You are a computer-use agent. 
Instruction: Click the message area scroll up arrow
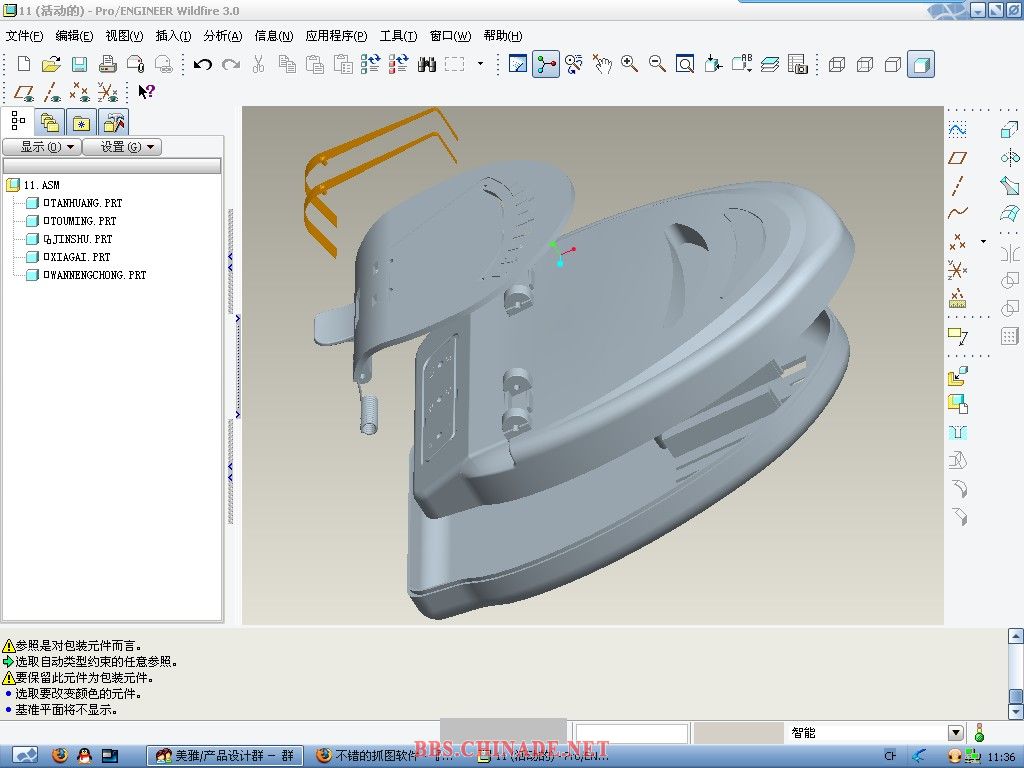pos(1016,635)
